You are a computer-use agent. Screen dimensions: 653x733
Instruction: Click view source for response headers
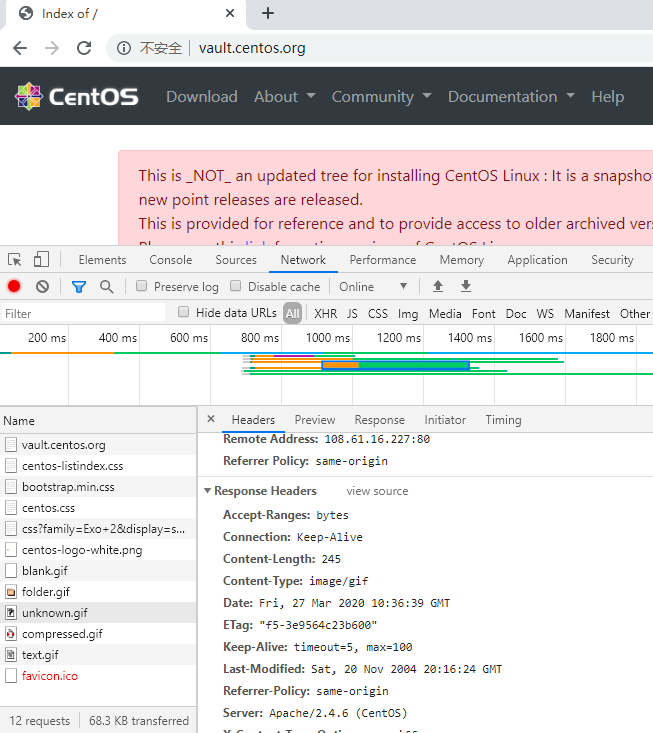[x=377, y=491]
